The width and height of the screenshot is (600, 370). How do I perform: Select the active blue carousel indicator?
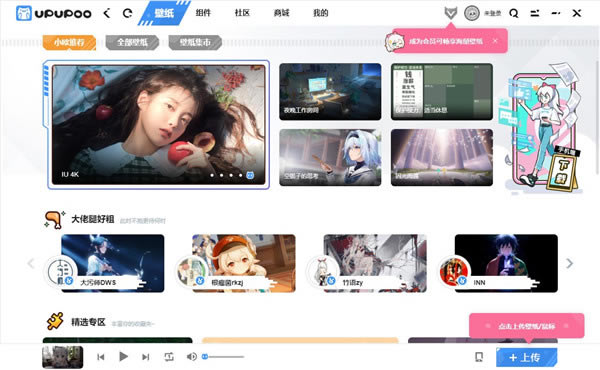point(250,175)
